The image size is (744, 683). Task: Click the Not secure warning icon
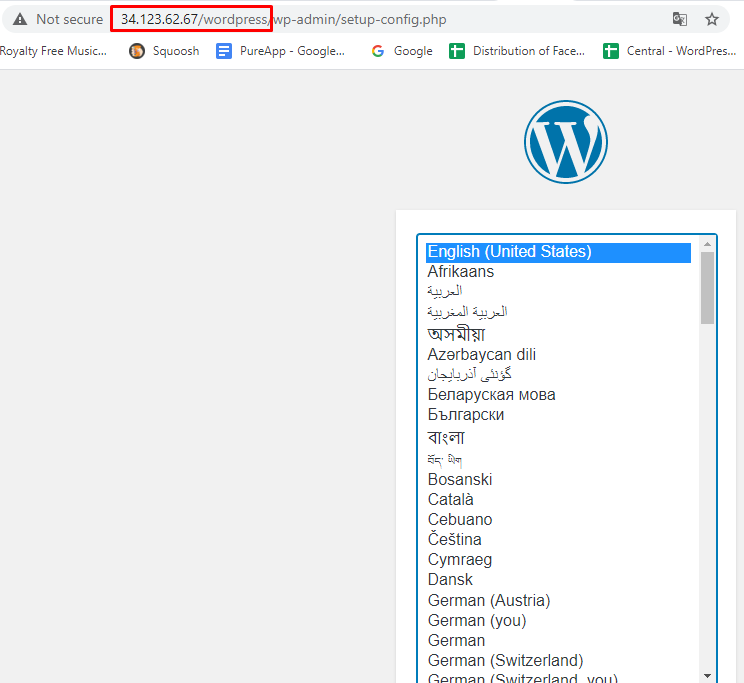coord(19,19)
